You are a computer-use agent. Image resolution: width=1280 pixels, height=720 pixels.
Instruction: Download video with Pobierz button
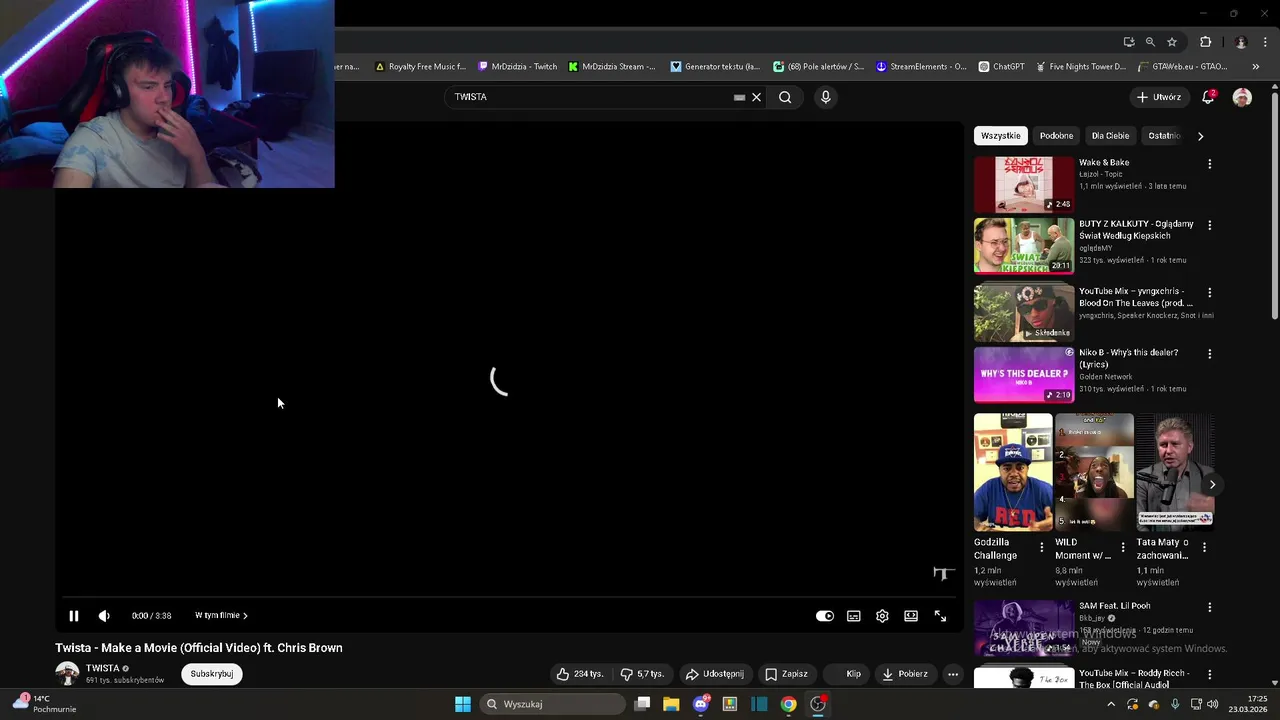(x=905, y=674)
